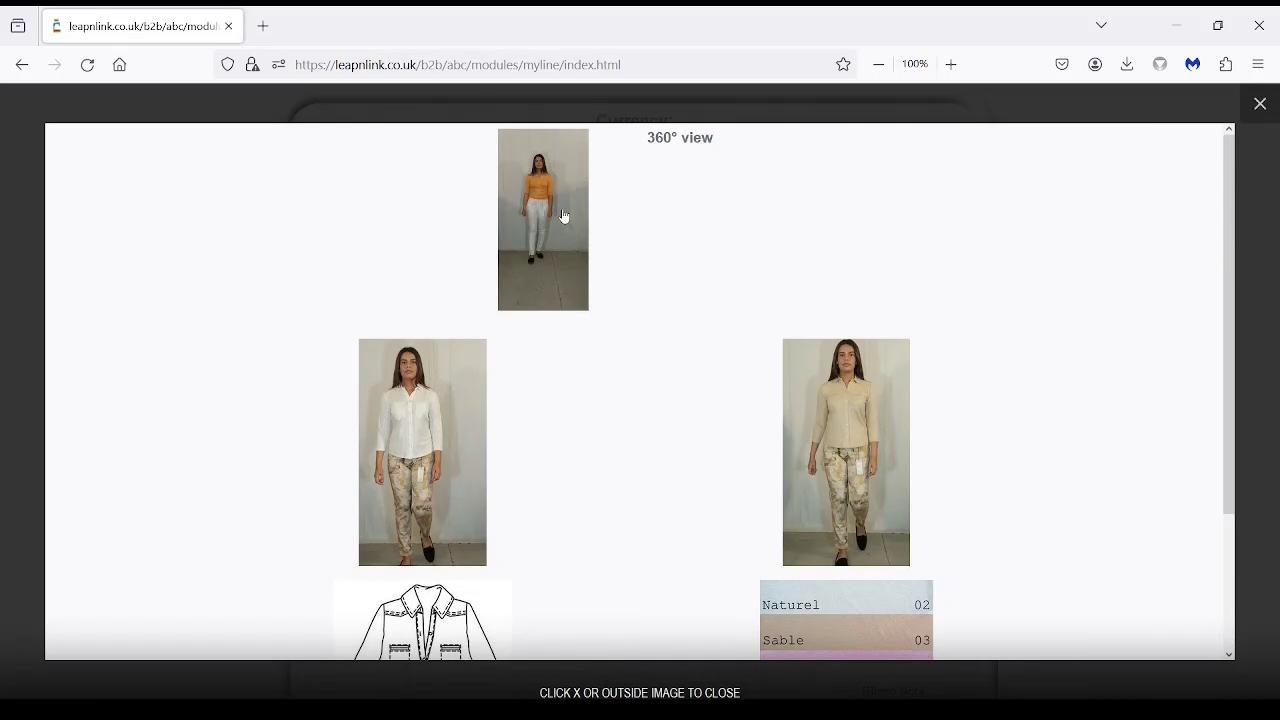The image size is (1280, 720).
Task: Click the orange-top model thumbnail
Action: point(543,219)
